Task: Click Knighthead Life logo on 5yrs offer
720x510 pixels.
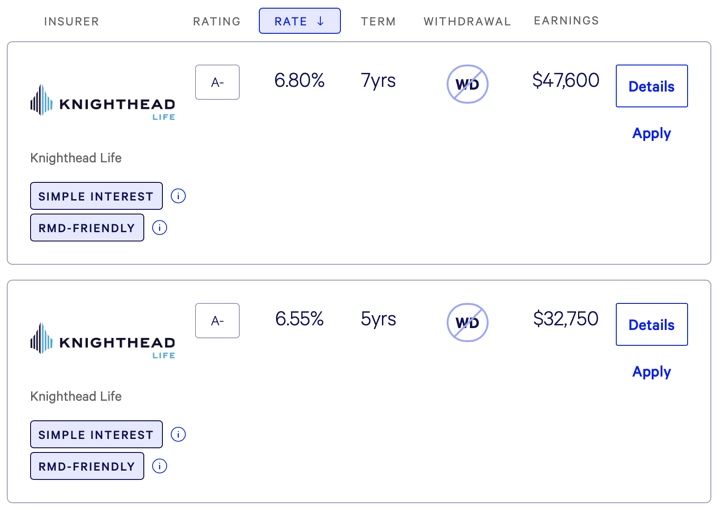Action: click(x=103, y=340)
